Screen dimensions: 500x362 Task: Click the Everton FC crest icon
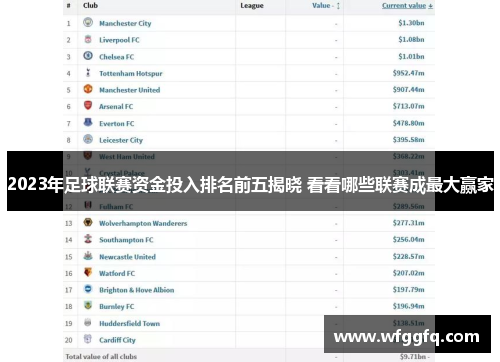88,122
